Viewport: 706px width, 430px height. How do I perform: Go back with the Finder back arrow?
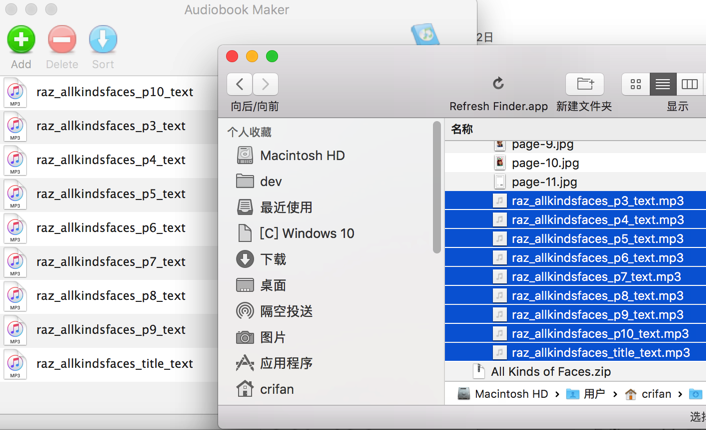[240, 84]
